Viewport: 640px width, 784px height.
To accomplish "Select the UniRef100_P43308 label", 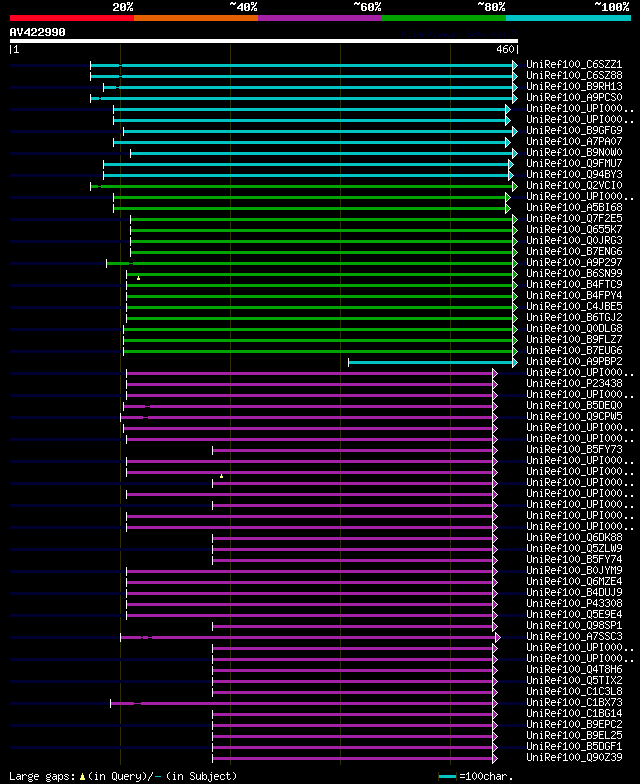I will [x=574, y=604].
